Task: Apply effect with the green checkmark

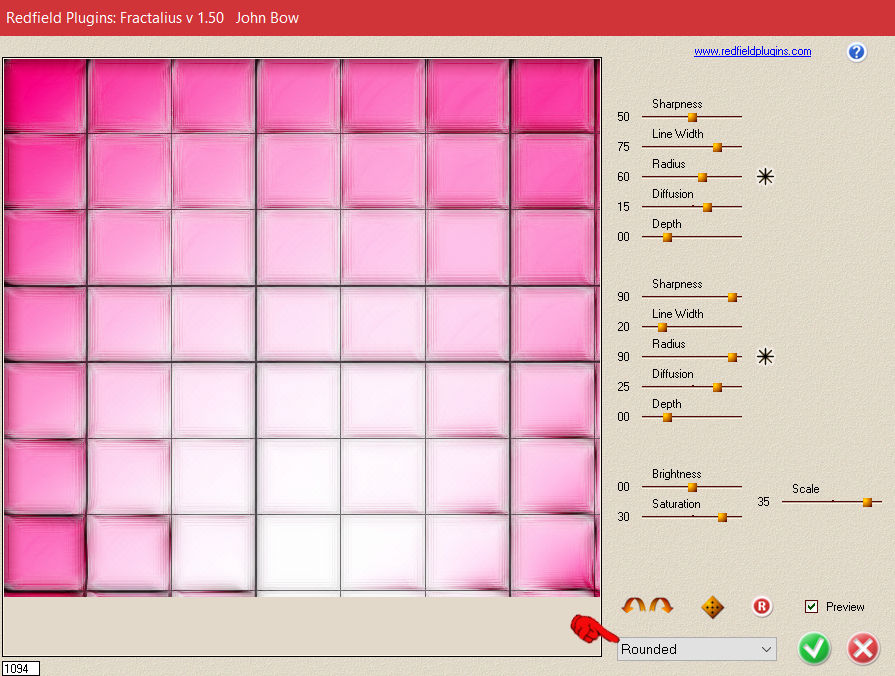Action: pyautogui.click(x=814, y=649)
